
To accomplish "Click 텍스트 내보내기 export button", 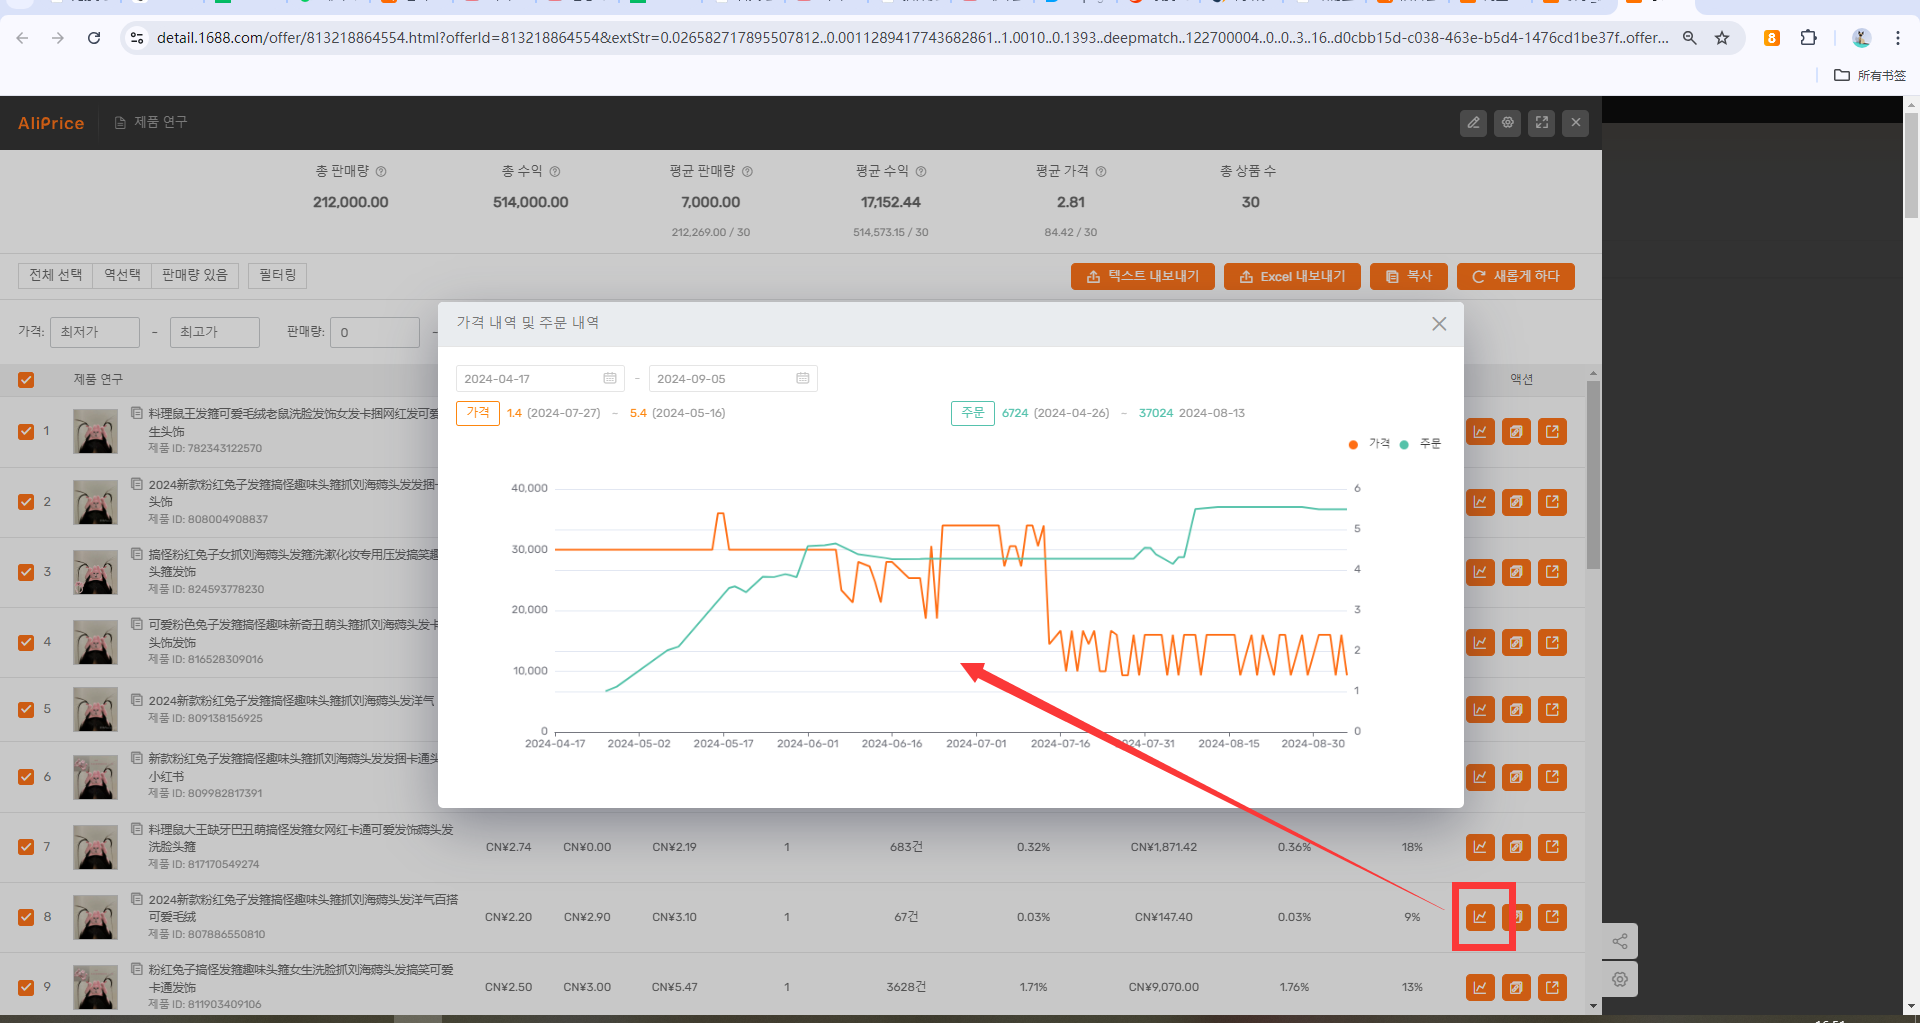I will click(x=1143, y=276).
